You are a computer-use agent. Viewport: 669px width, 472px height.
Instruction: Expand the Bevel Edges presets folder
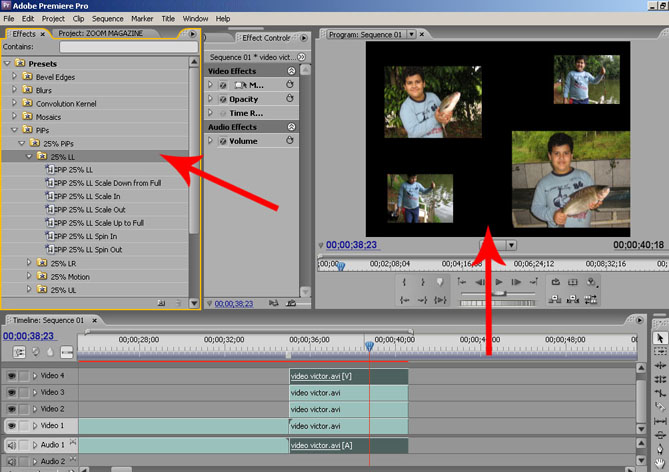(14, 76)
